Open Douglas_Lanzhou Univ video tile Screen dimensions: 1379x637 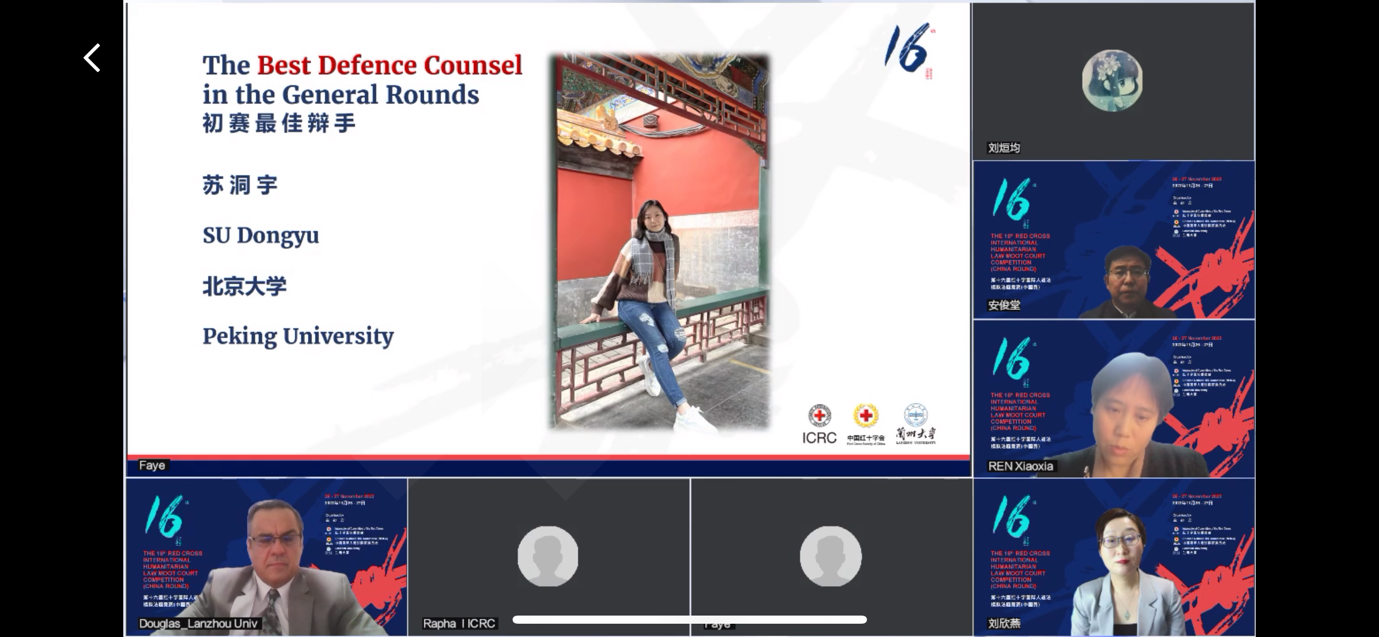point(266,556)
